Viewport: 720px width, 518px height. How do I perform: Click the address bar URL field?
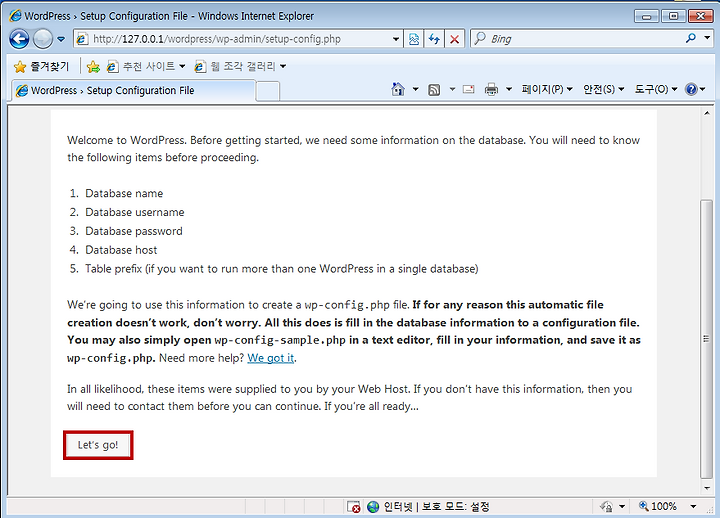[x=232, y=39]
